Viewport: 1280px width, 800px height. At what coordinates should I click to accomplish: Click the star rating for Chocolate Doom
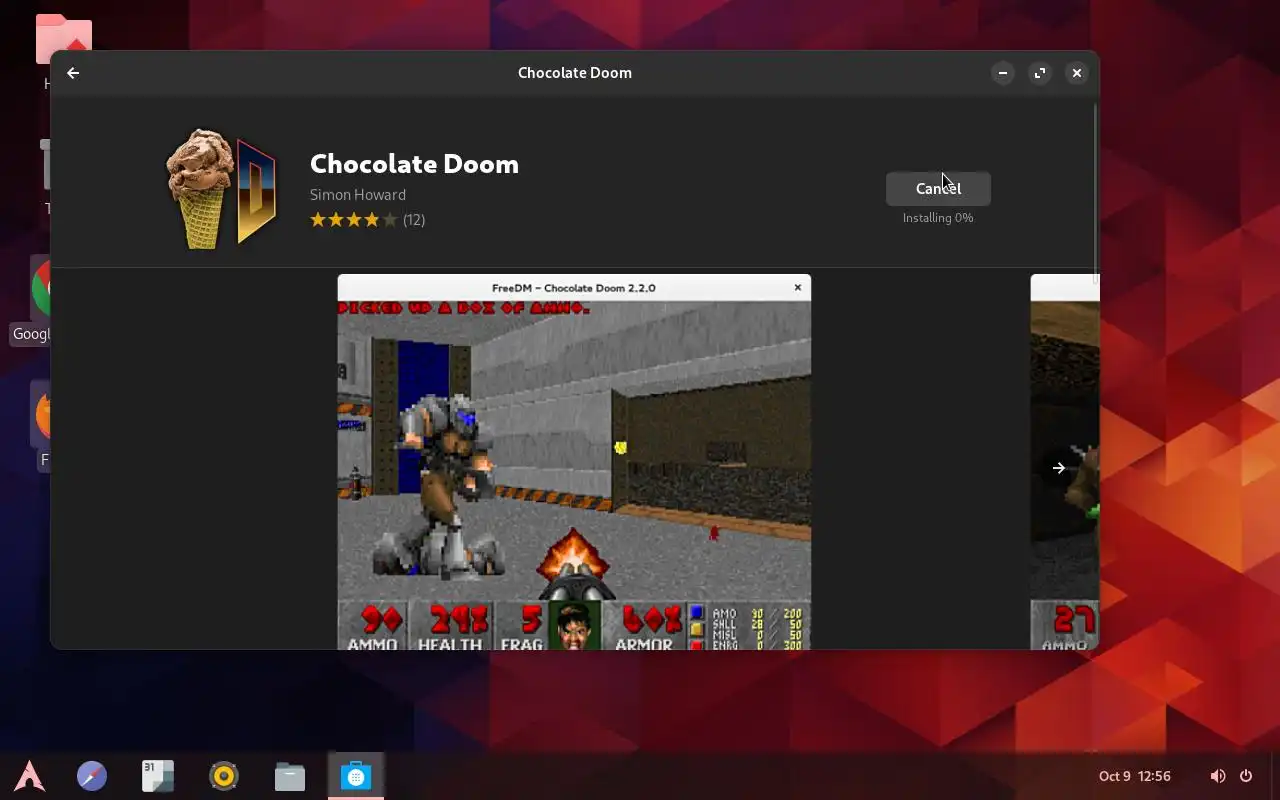[x=353, y=220]
